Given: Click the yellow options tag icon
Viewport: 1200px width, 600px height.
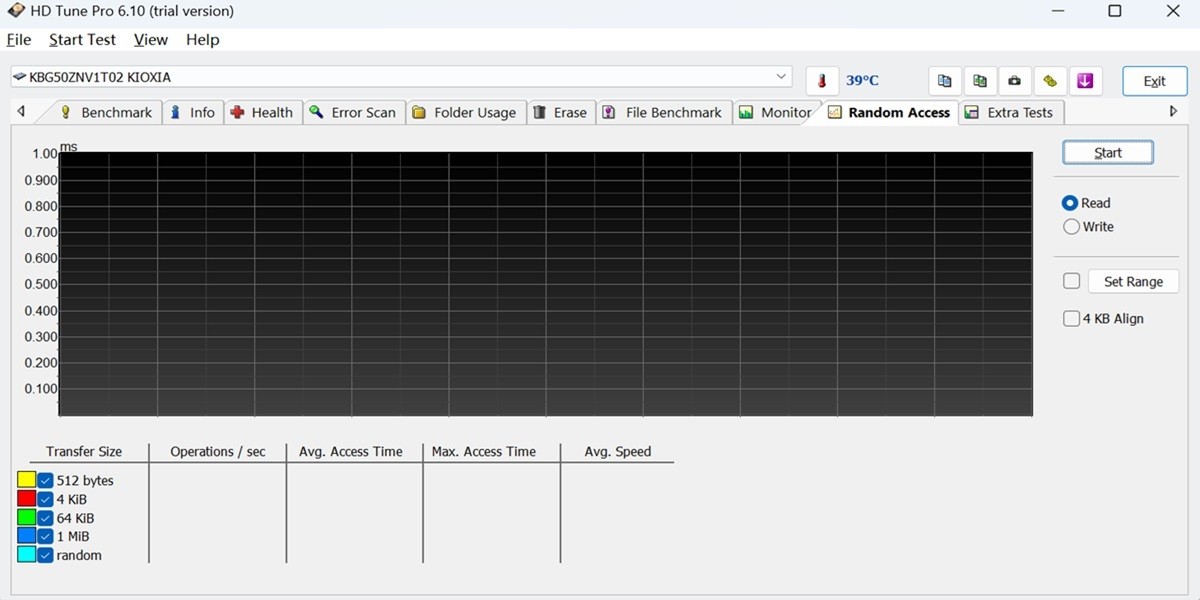Looking at the screenshot, I should 1050,81.
